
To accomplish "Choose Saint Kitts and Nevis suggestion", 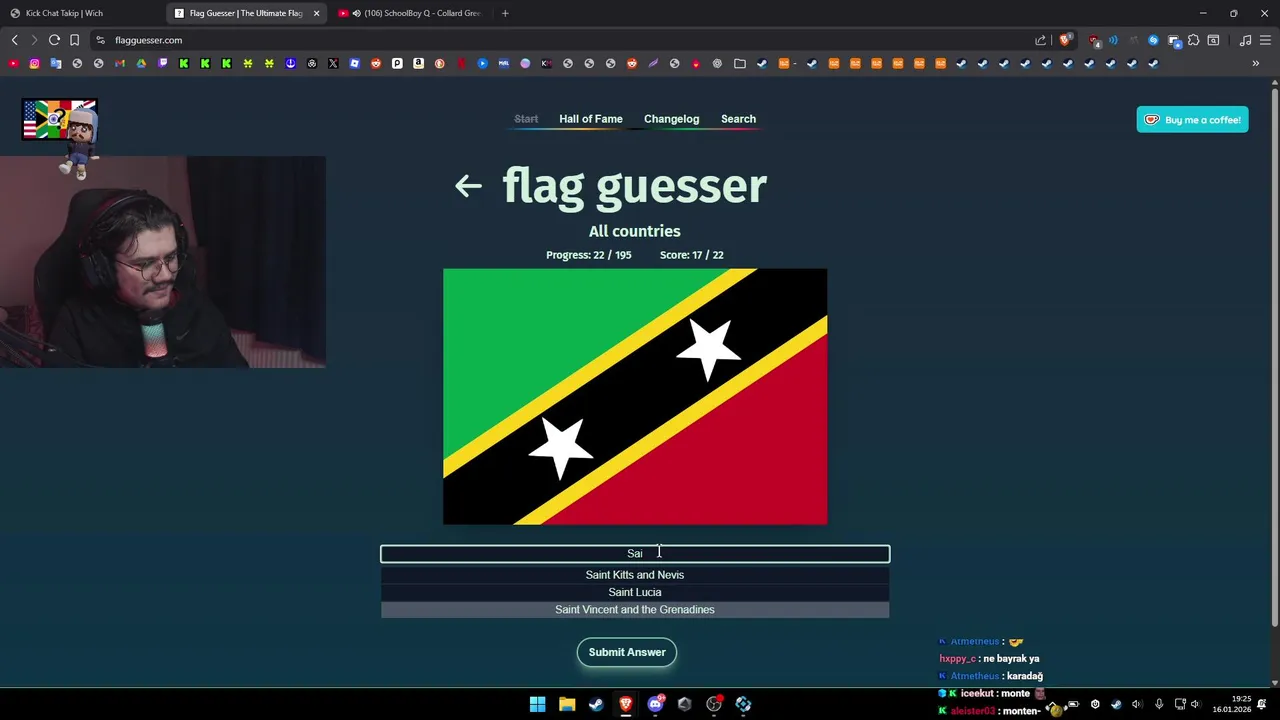I will (x=635, y=575).
